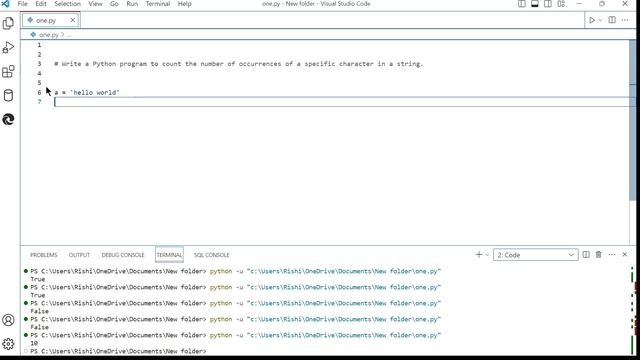Click the 'hello world' string on line 6
This screenshot has height=360, width=640.
pos(95,93)
